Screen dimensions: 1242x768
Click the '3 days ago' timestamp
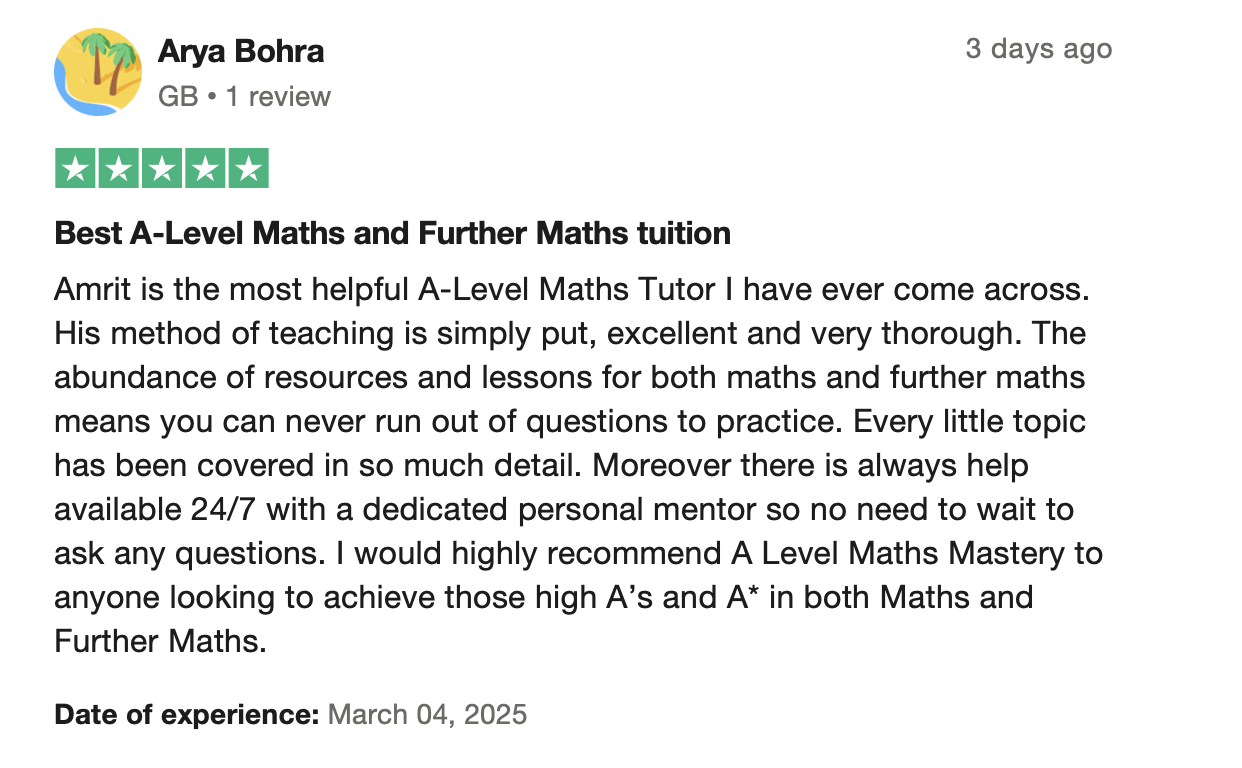coord(1038,49)
